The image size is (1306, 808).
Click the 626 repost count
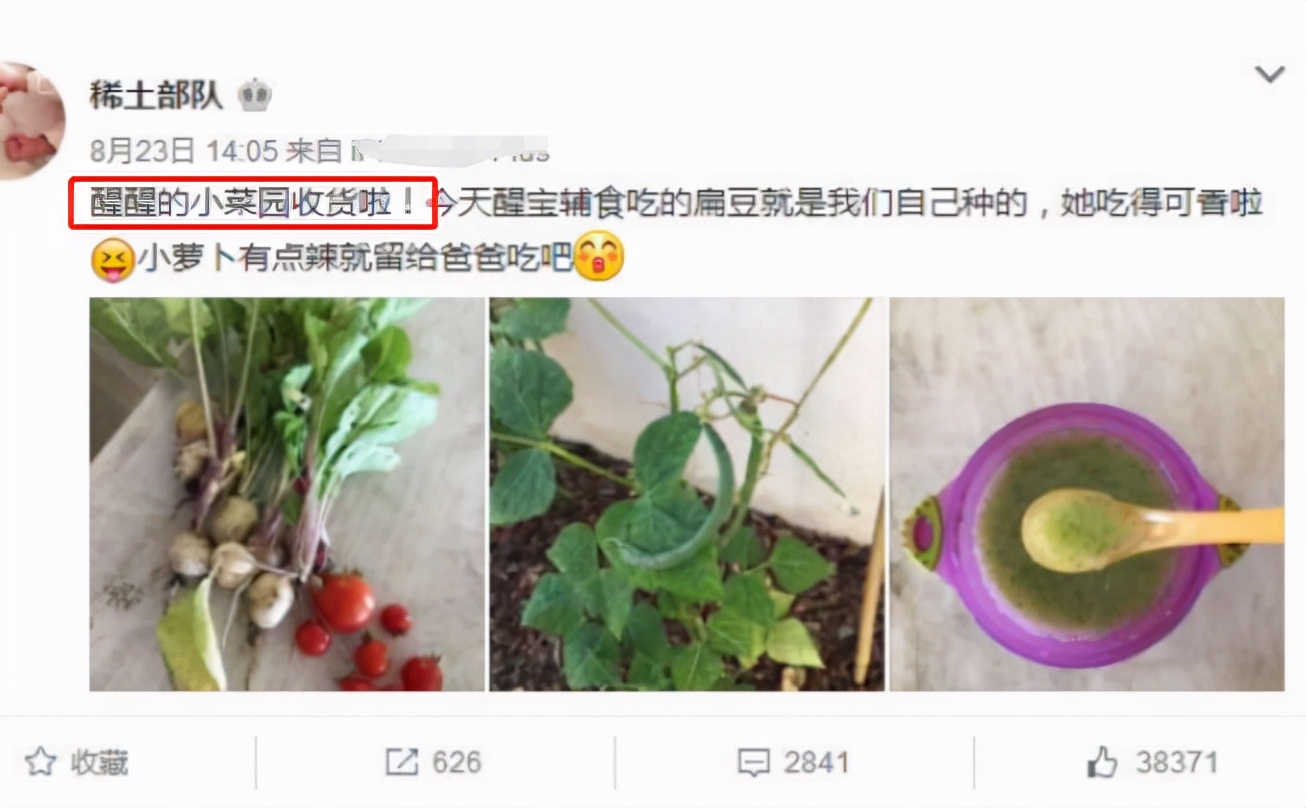457,763
